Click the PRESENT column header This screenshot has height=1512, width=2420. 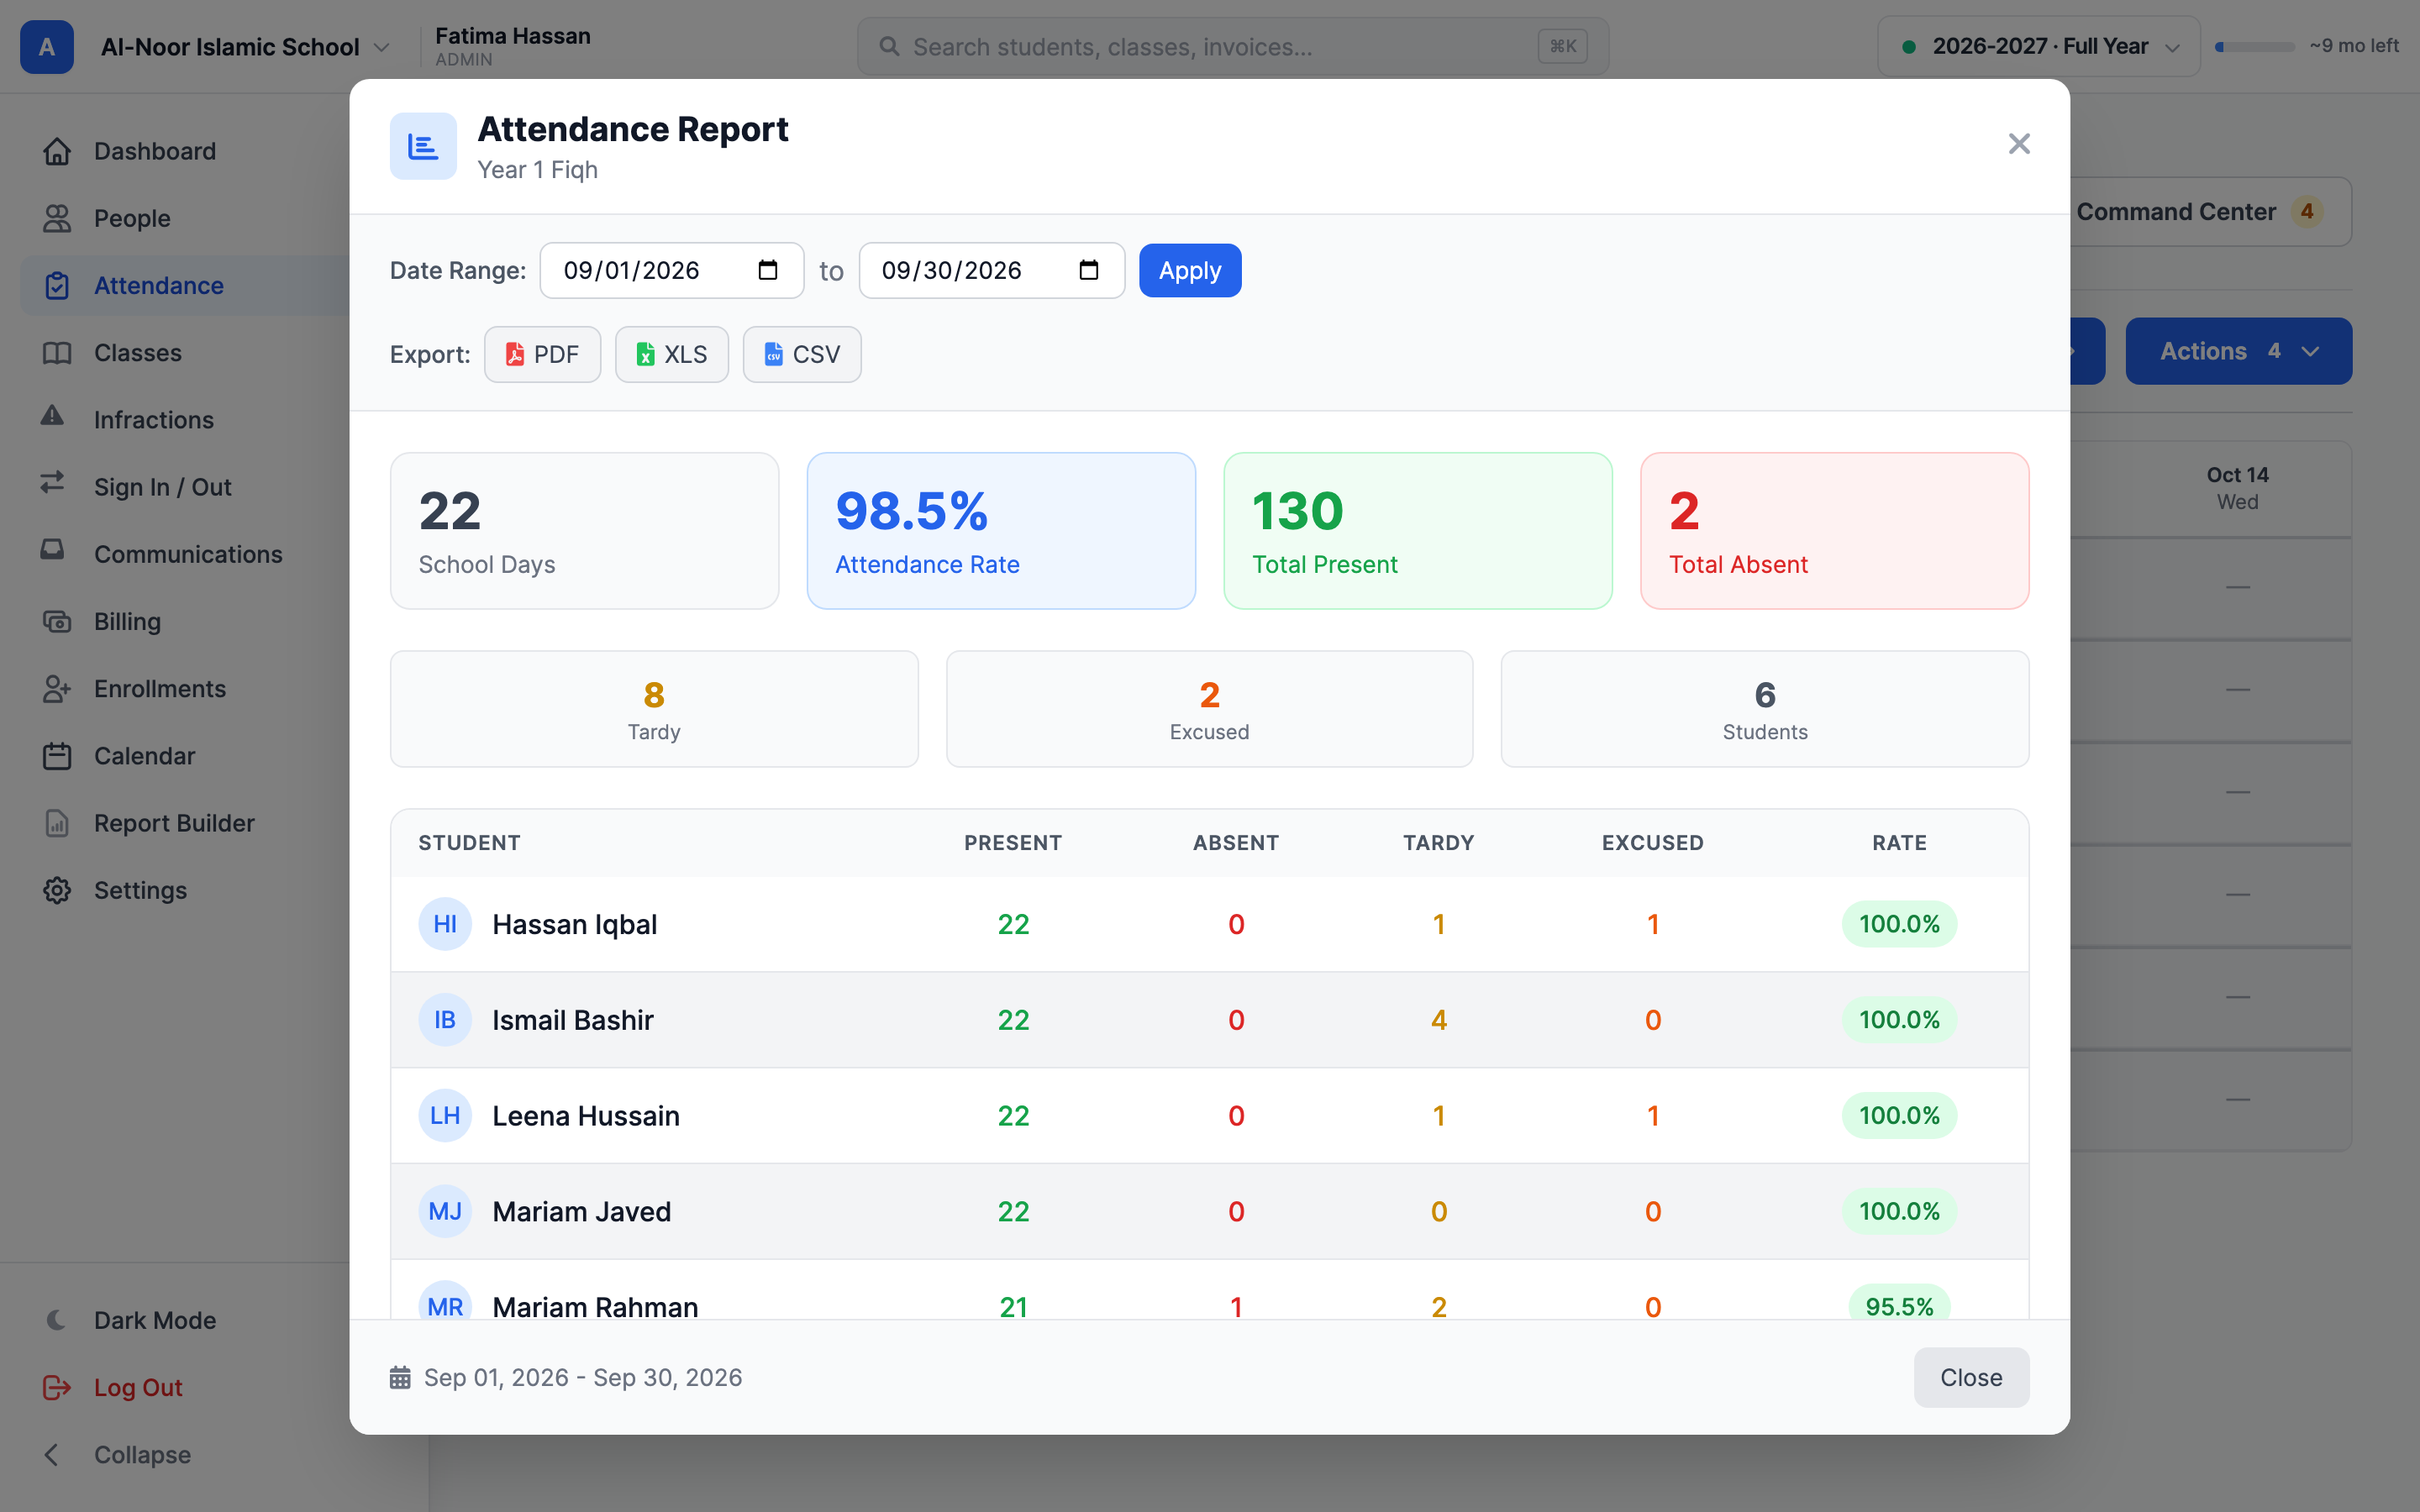point(1013,843)
